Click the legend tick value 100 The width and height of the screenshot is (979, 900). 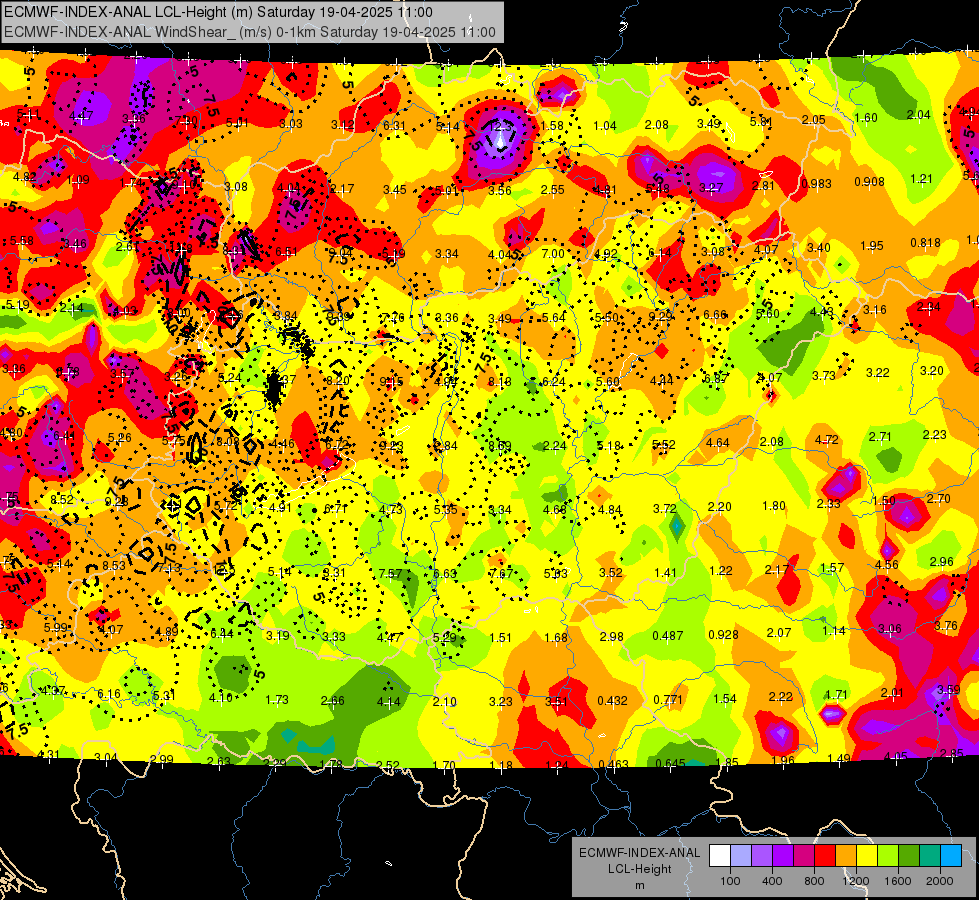[730, 881]
